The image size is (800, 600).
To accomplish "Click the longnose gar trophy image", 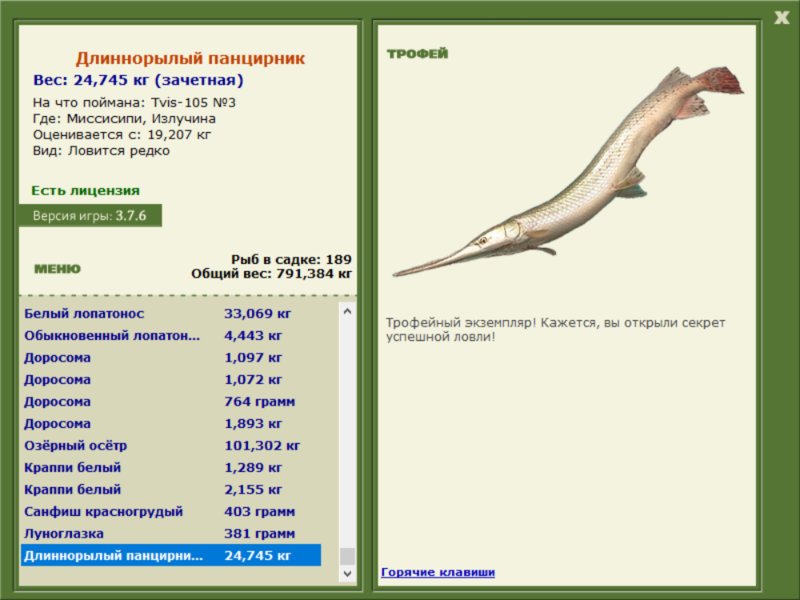I will [x=568, y=172].
